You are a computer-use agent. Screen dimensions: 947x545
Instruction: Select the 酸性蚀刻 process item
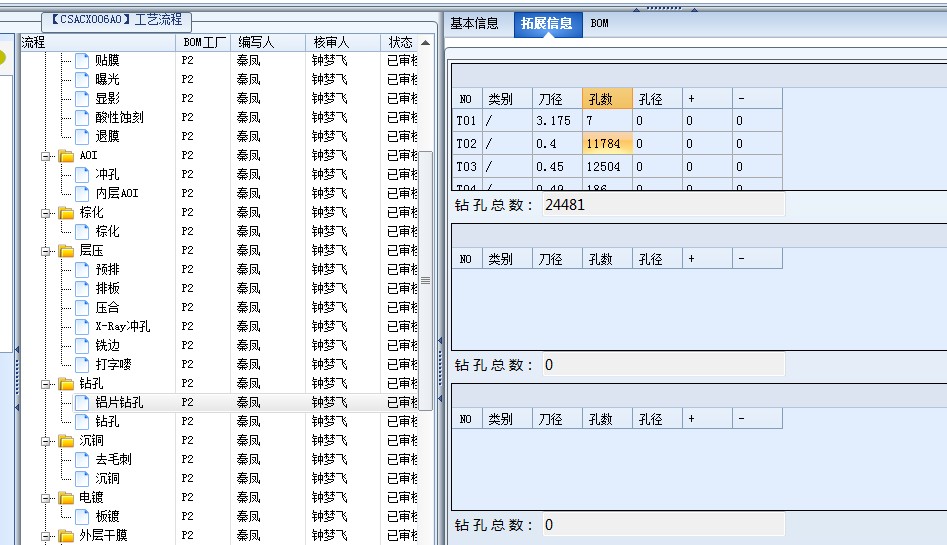click(x=119, y=118)
